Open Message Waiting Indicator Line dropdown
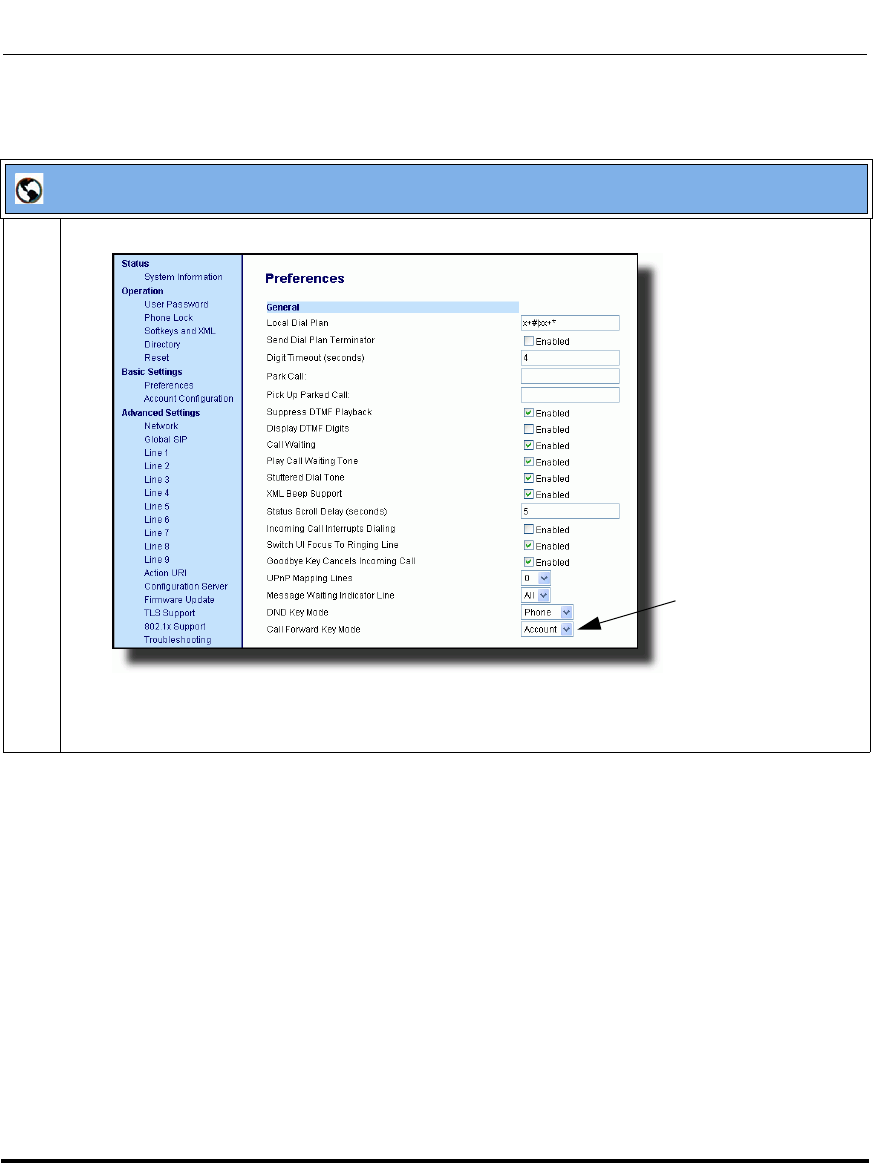Image resolution: width=873 pixels, height=1163 pixels. (536, 596)
